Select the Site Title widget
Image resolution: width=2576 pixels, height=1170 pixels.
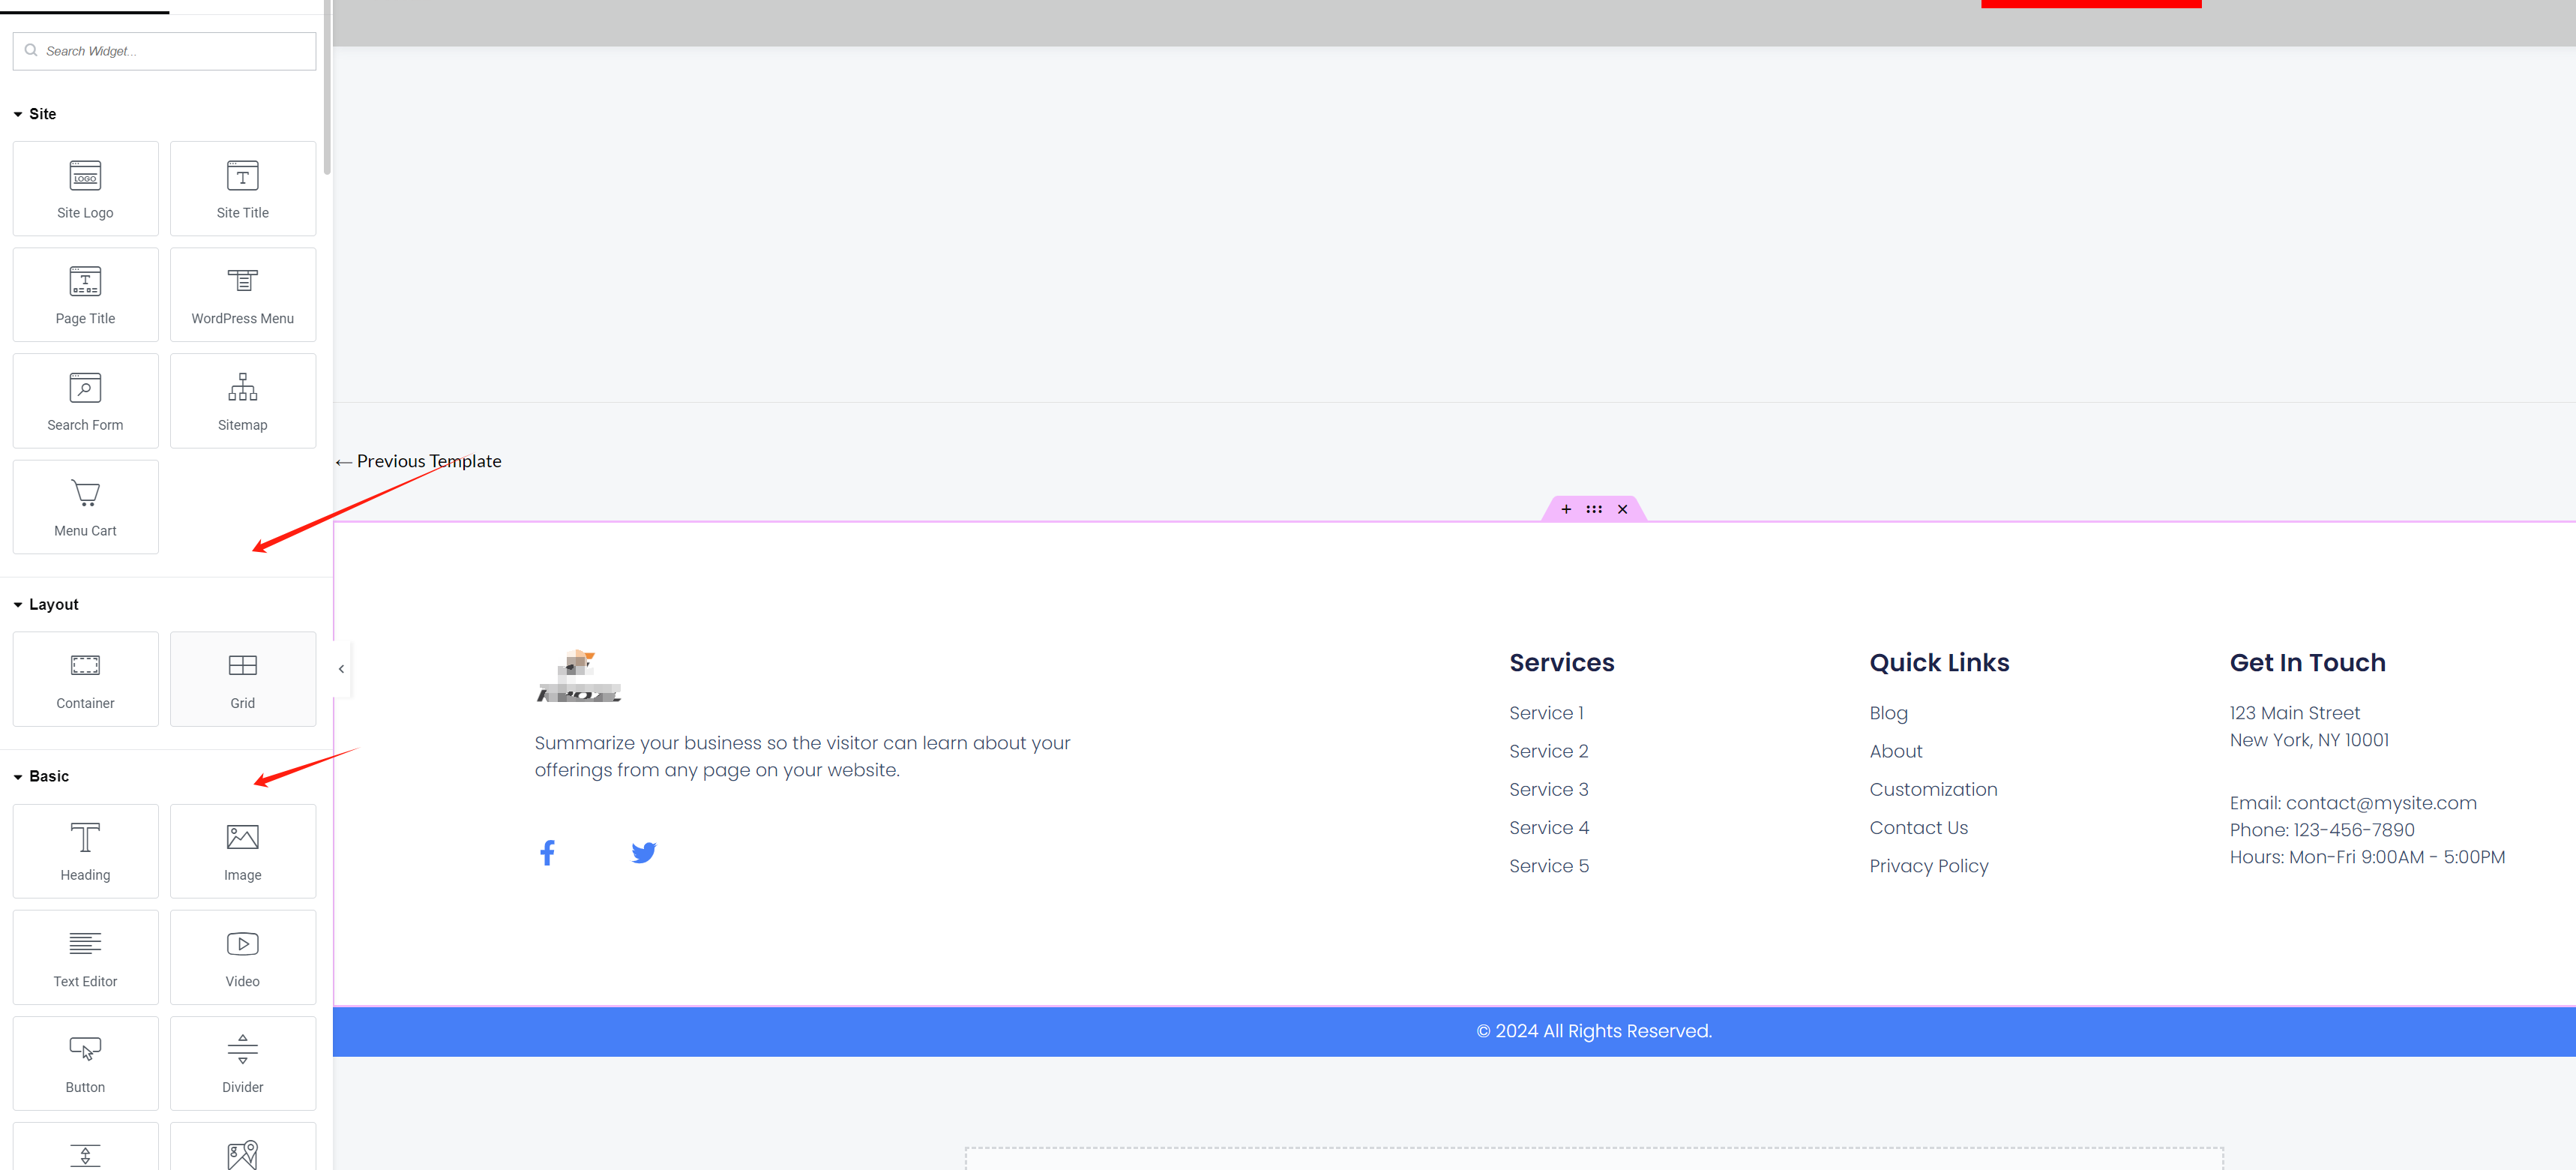tap(241, 186)
